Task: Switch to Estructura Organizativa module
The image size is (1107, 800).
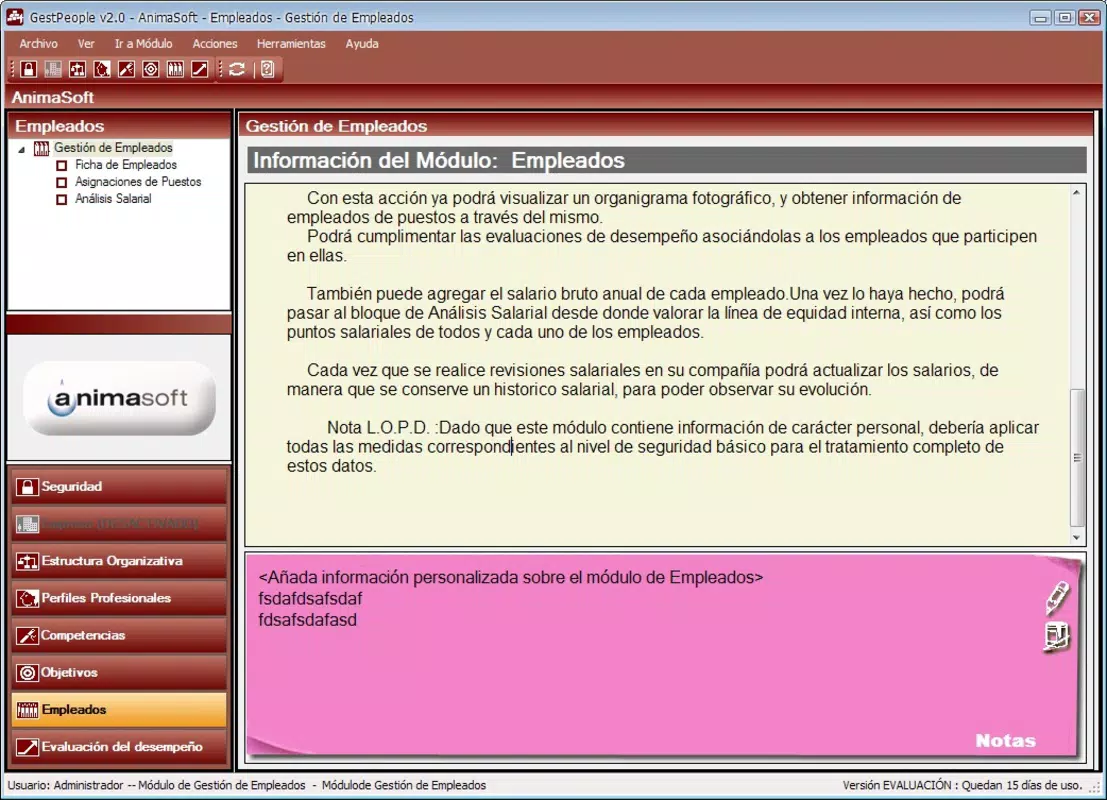Action: [119, 561]
